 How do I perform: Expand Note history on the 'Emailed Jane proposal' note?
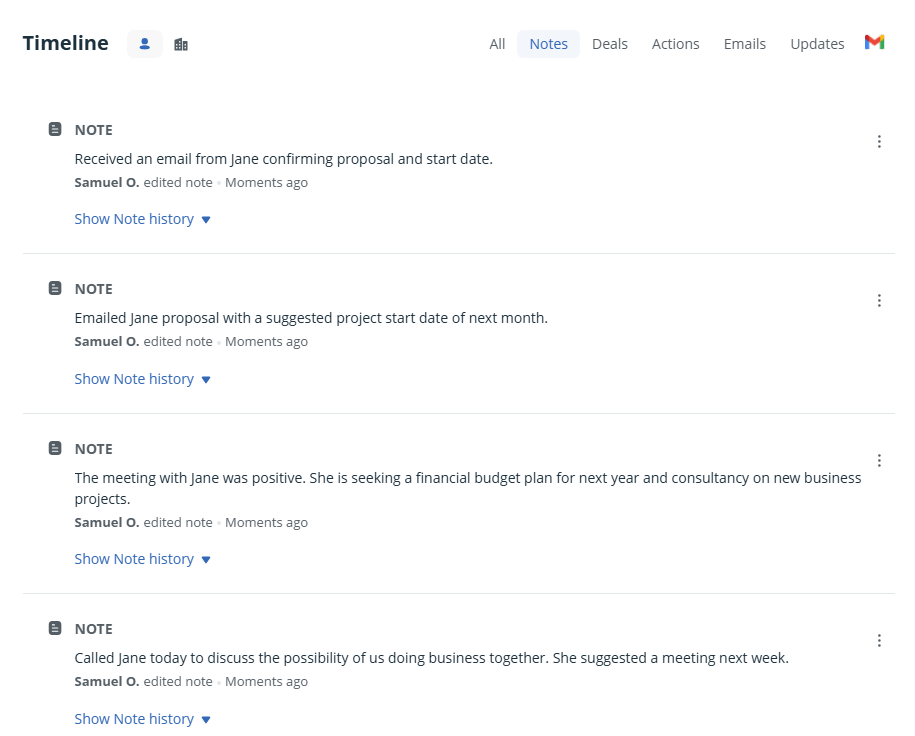134,378
